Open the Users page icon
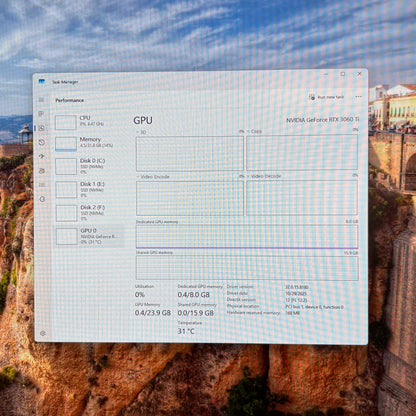Screen dimensions: 416x416 click(x=42, y=171)
